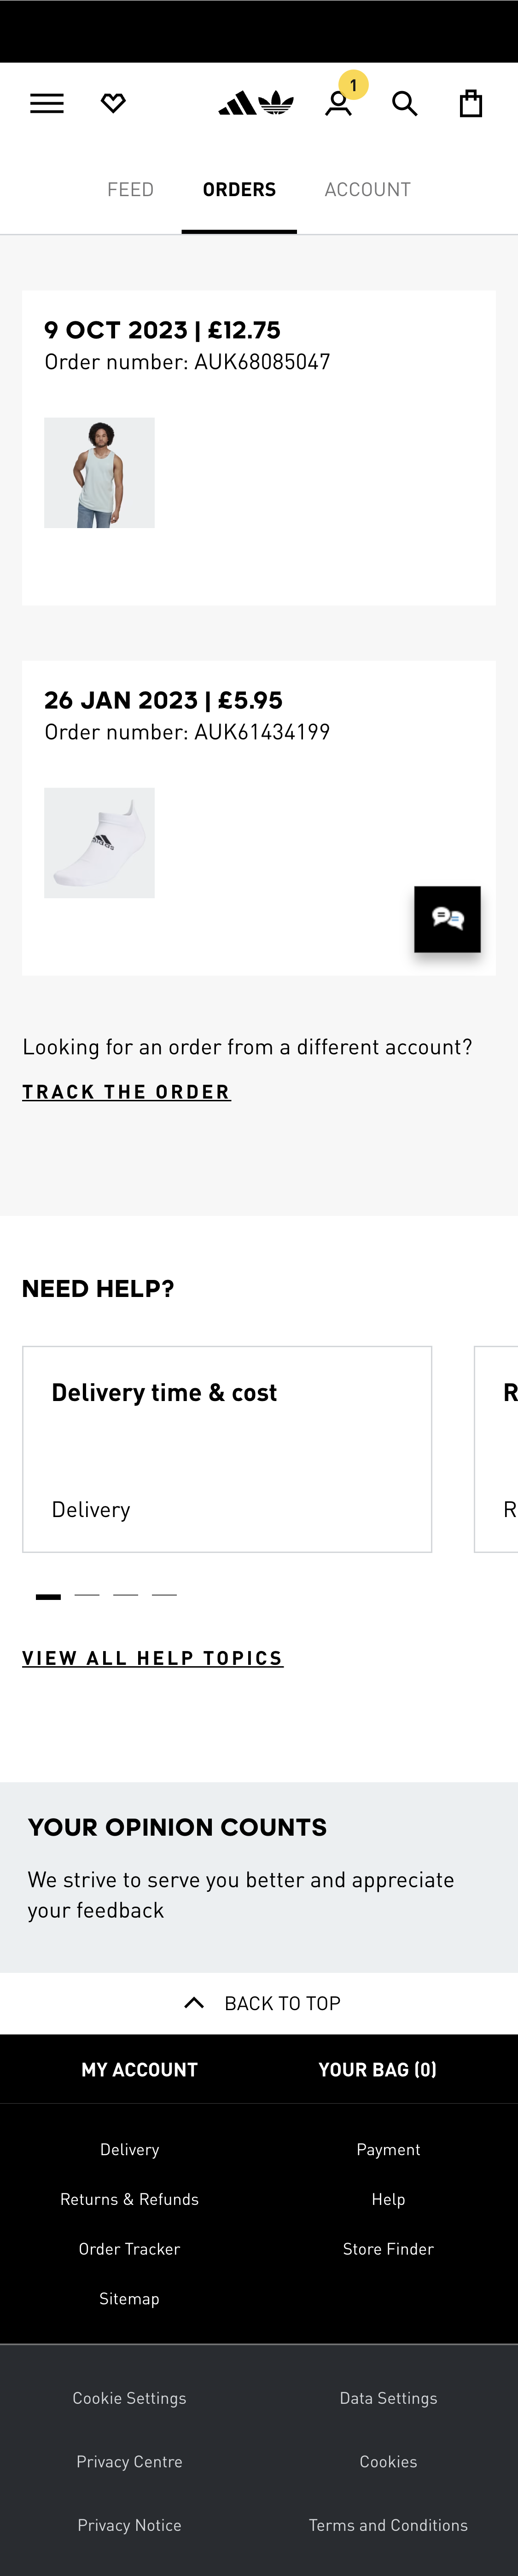518x2576 pixels.
Task: Open the search magnifier icon
Action: pyautogui.click(x=404, y=104)
